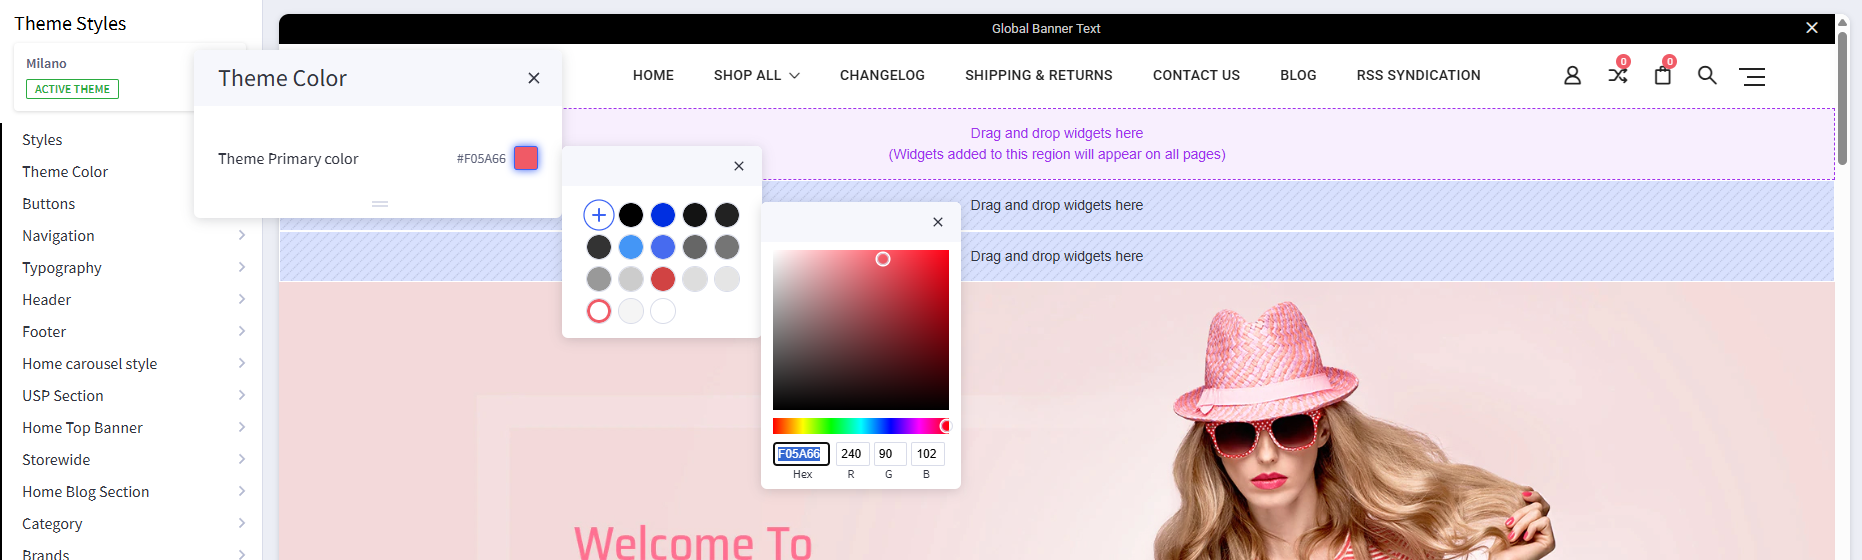Close the Theme Color panel

(534, 78)
